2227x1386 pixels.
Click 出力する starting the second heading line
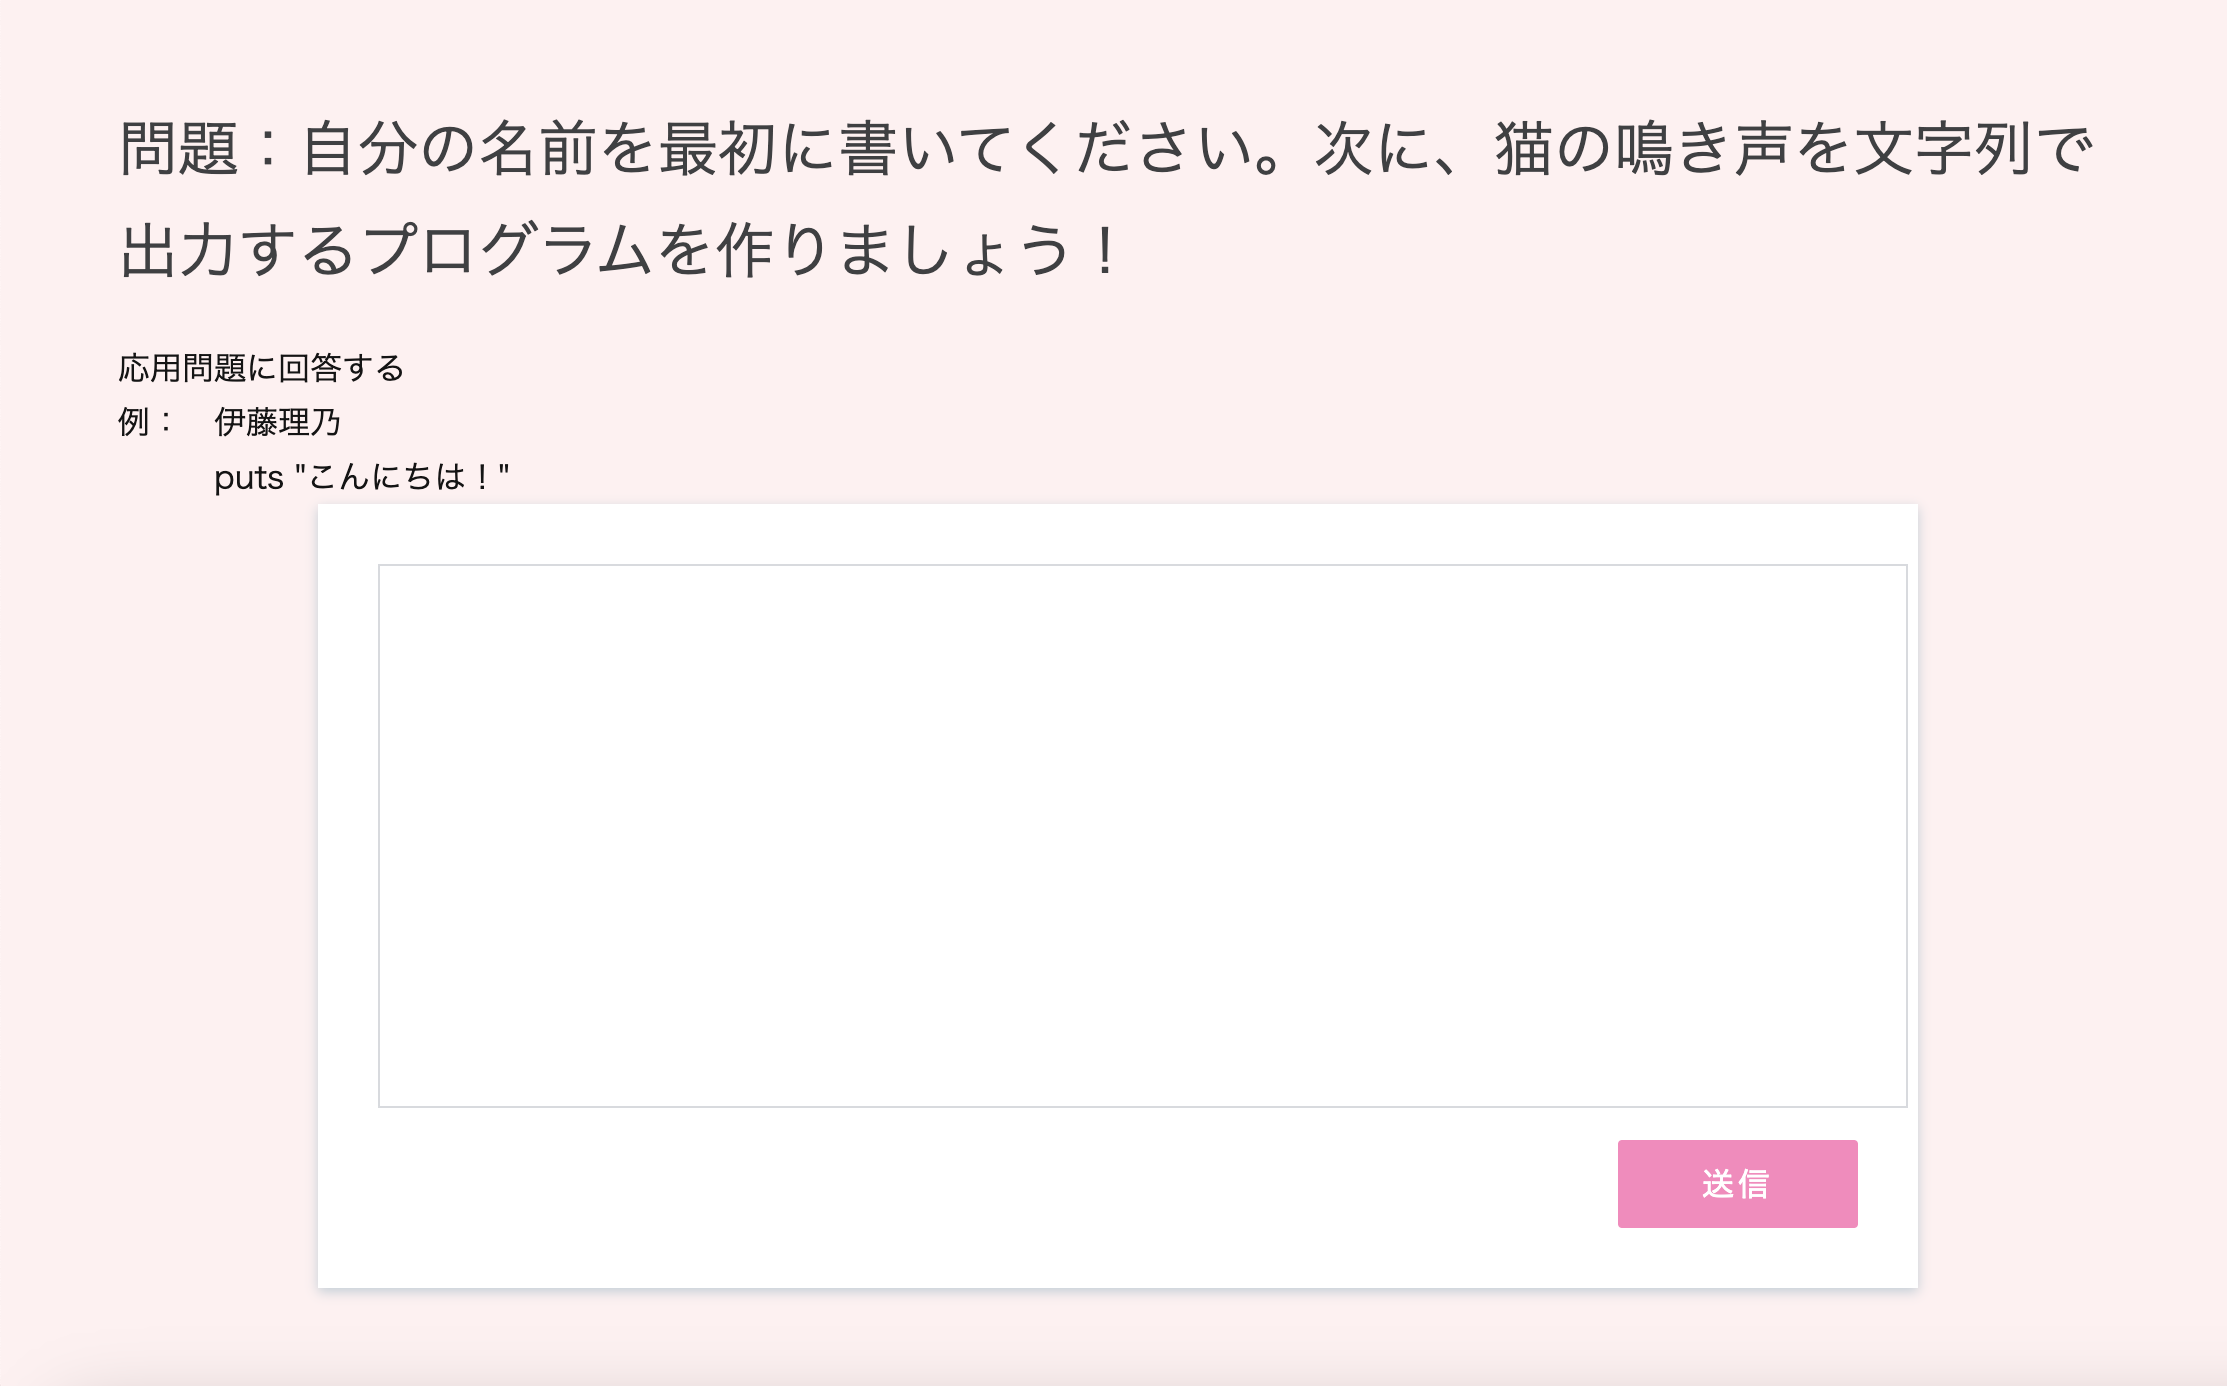(x=238, y=249)
